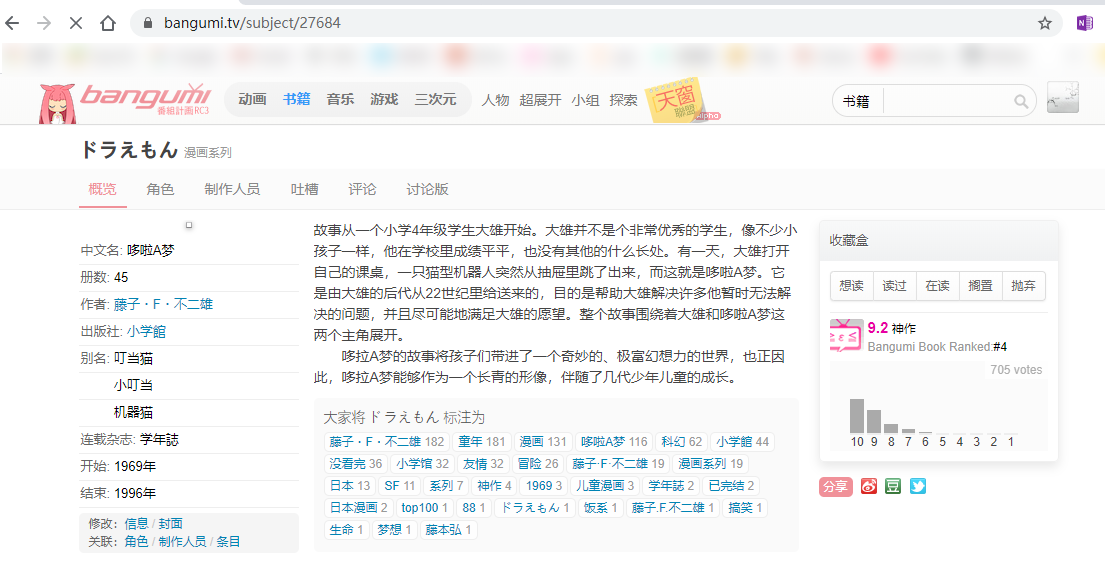Viewport: 1105px width, 566px height.
Task: Click the ドラえもん title link
Action: tap(129, 149)
